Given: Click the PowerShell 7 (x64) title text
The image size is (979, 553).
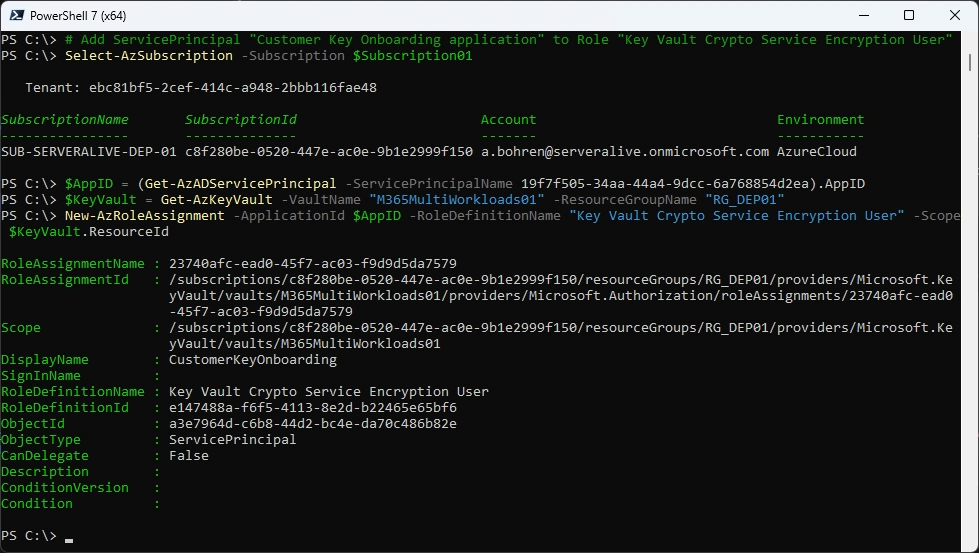Looking at the screenshot, I should click(78, 16).
